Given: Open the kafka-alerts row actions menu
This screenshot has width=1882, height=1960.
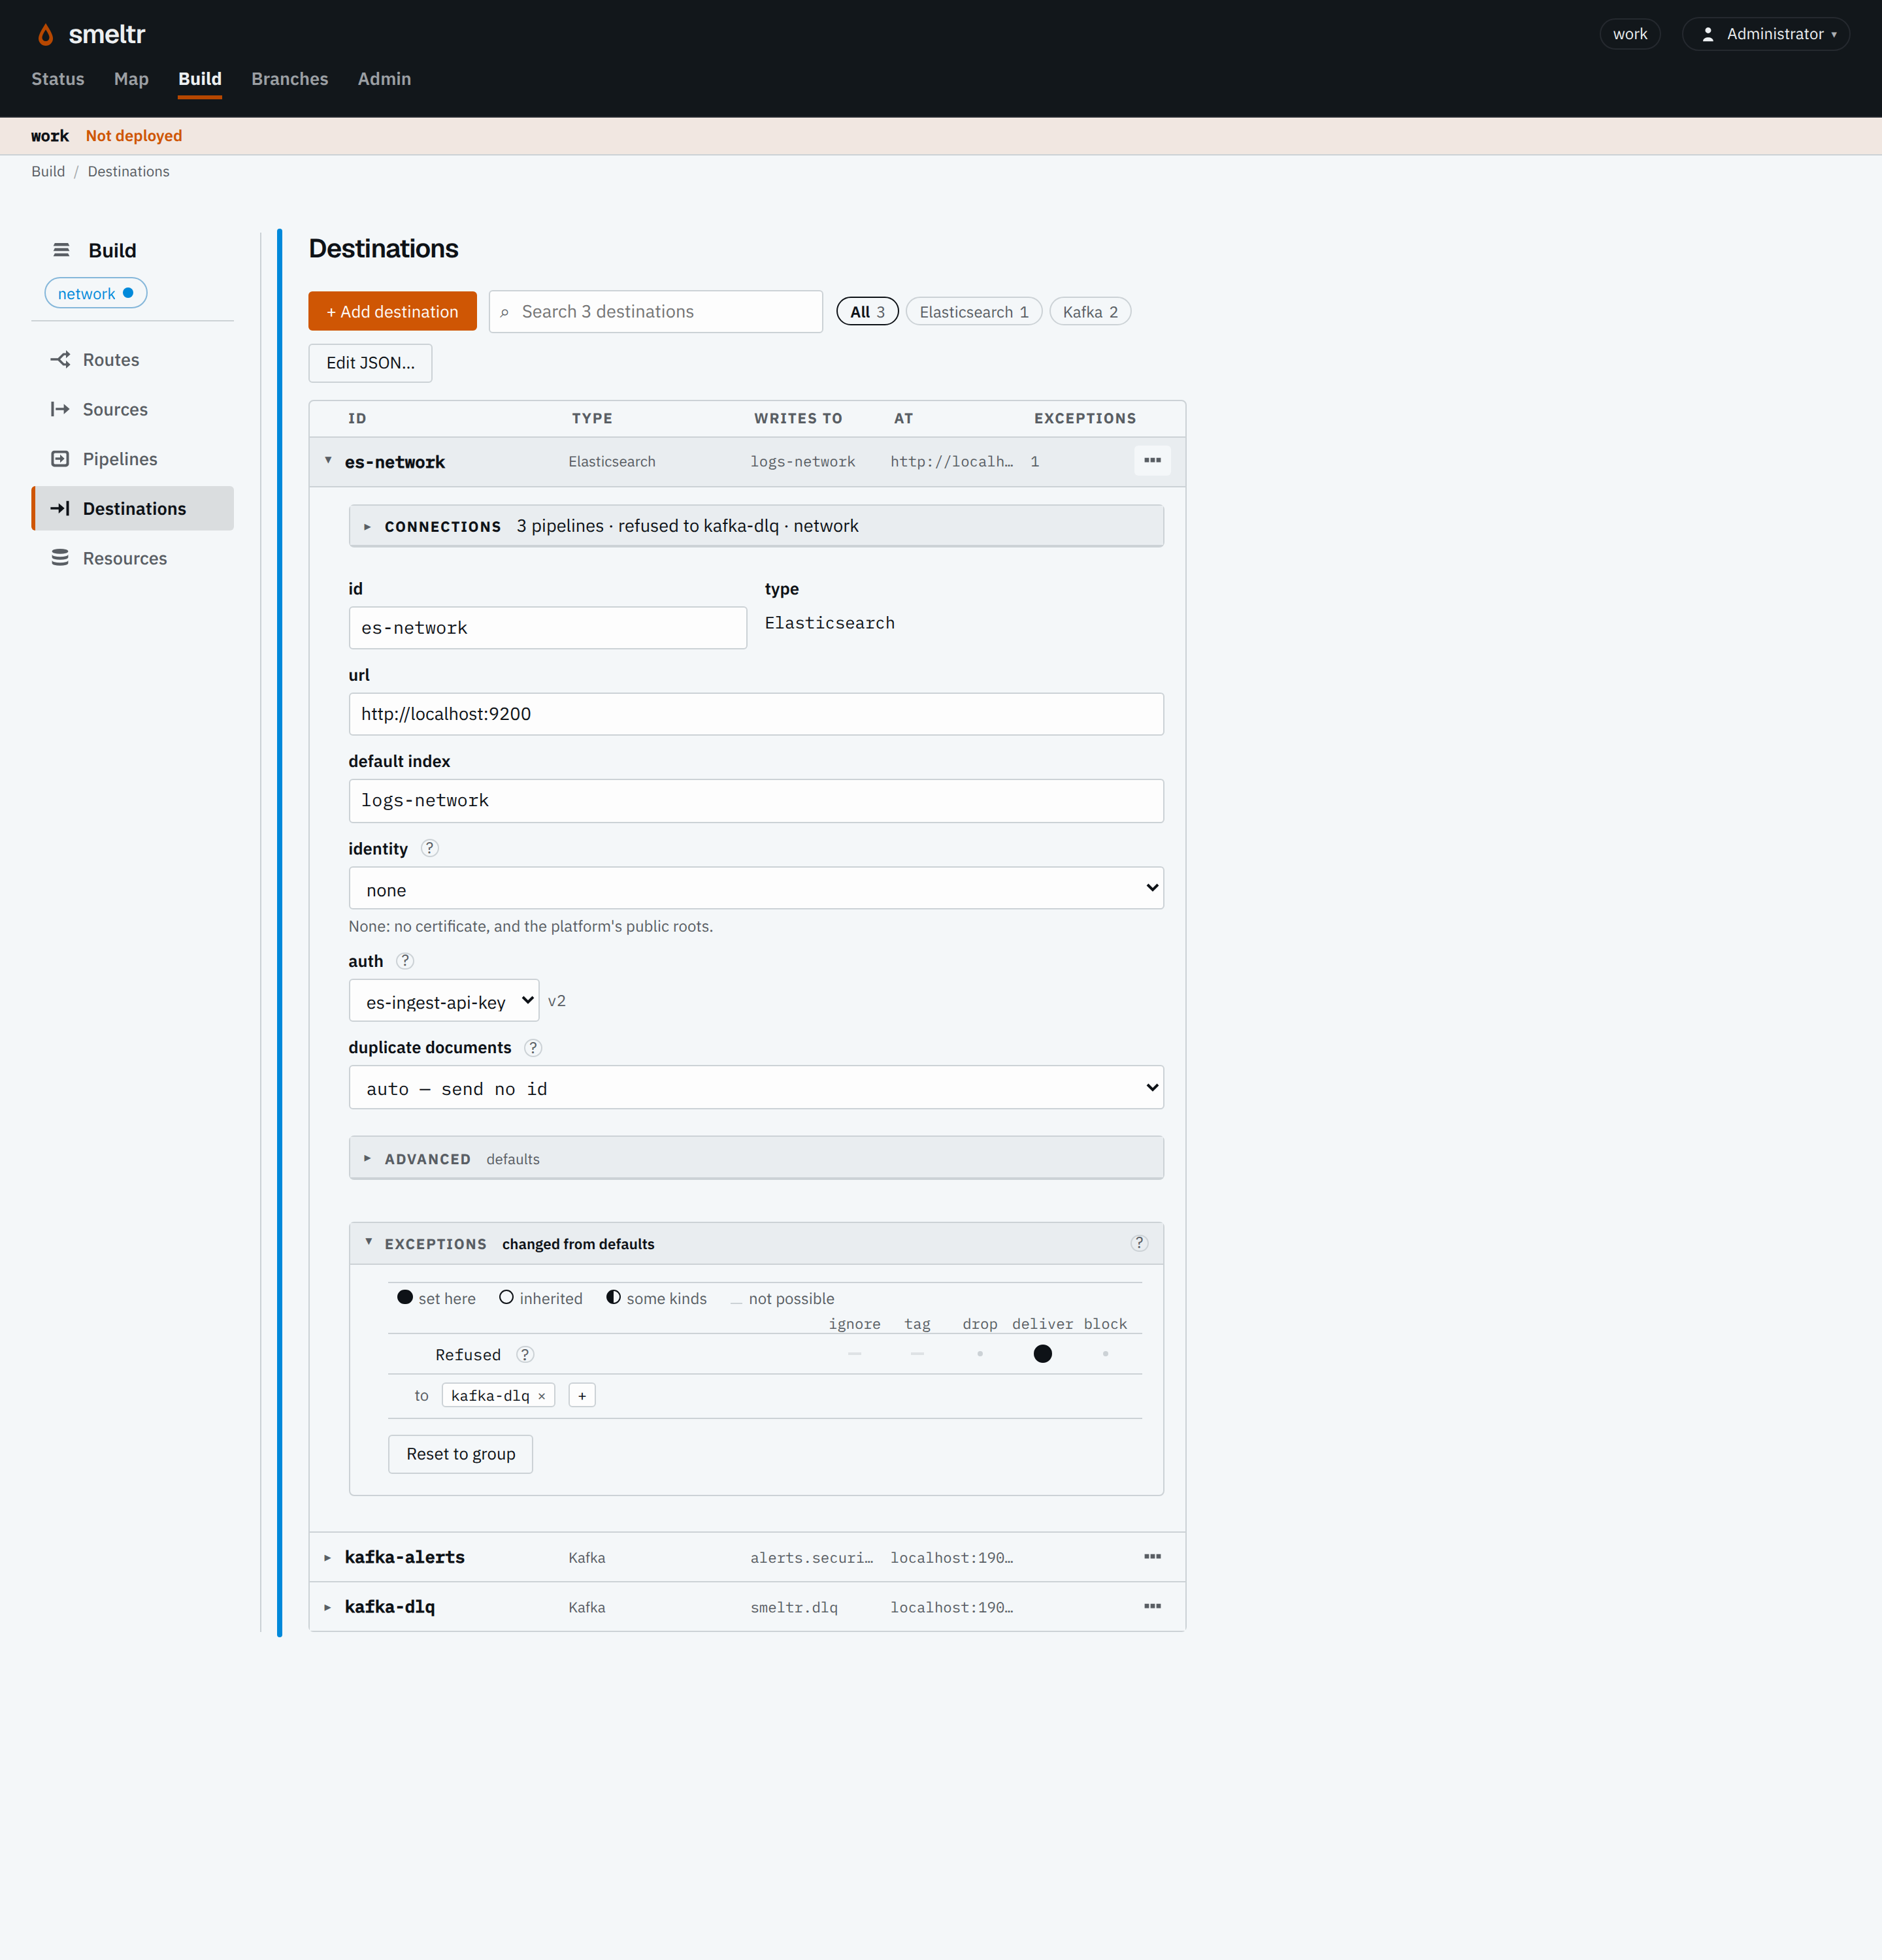Looking at the screenshot, I should click(1152, 1557).
